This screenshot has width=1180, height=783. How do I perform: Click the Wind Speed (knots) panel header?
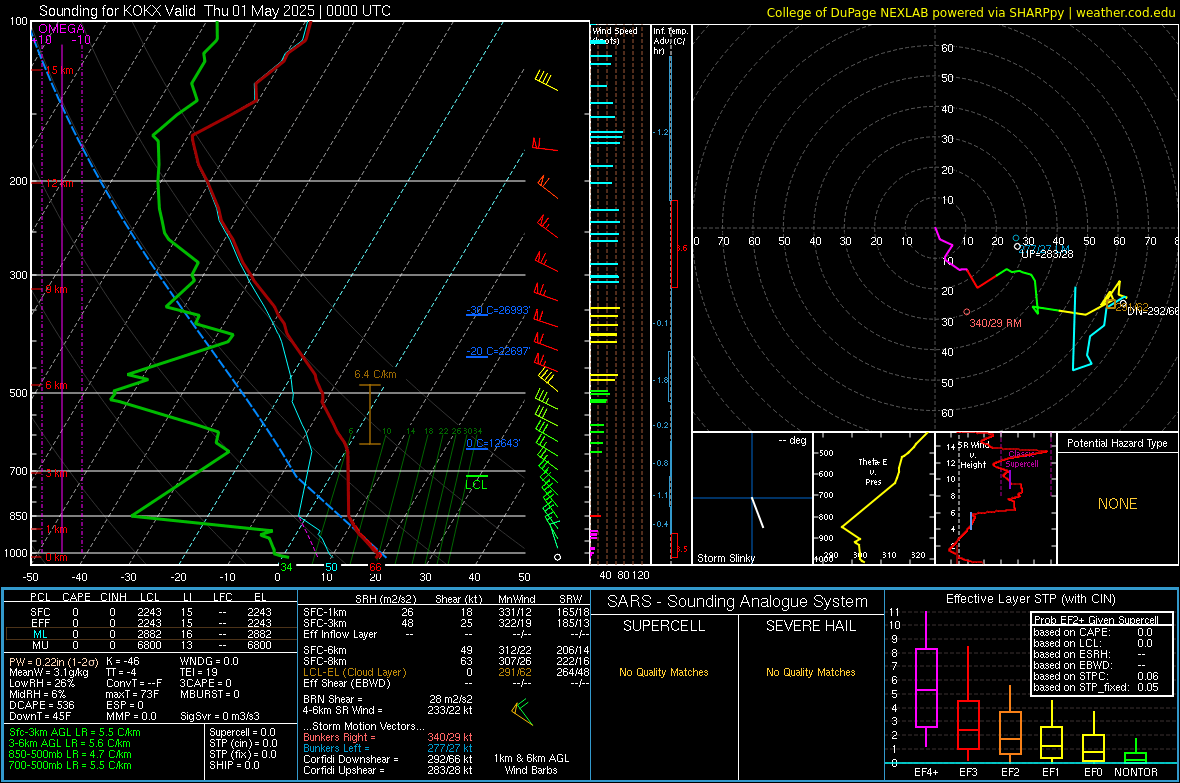pos(614,35)
